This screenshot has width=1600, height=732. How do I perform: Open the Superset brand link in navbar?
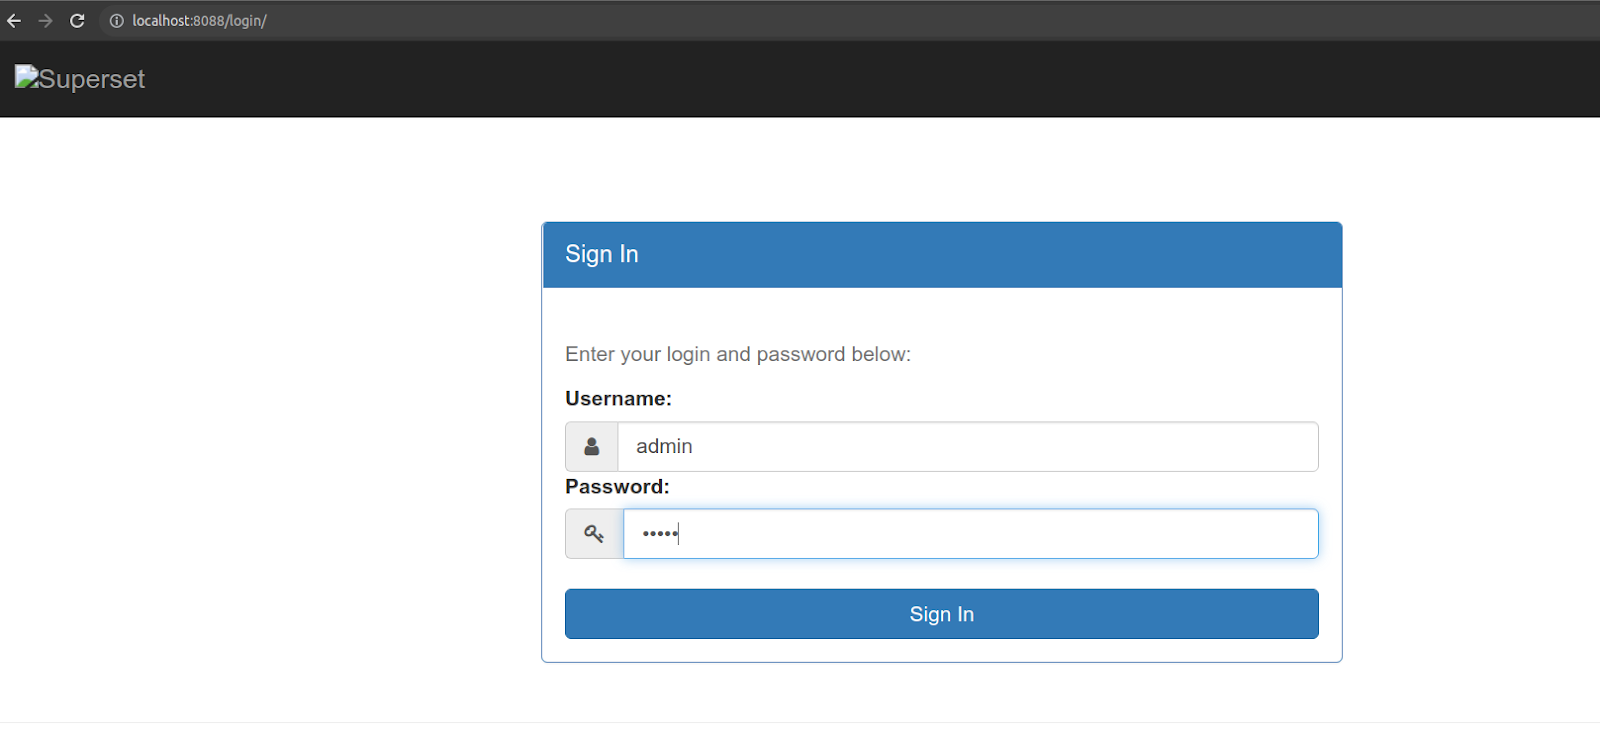tap(80, 79)
